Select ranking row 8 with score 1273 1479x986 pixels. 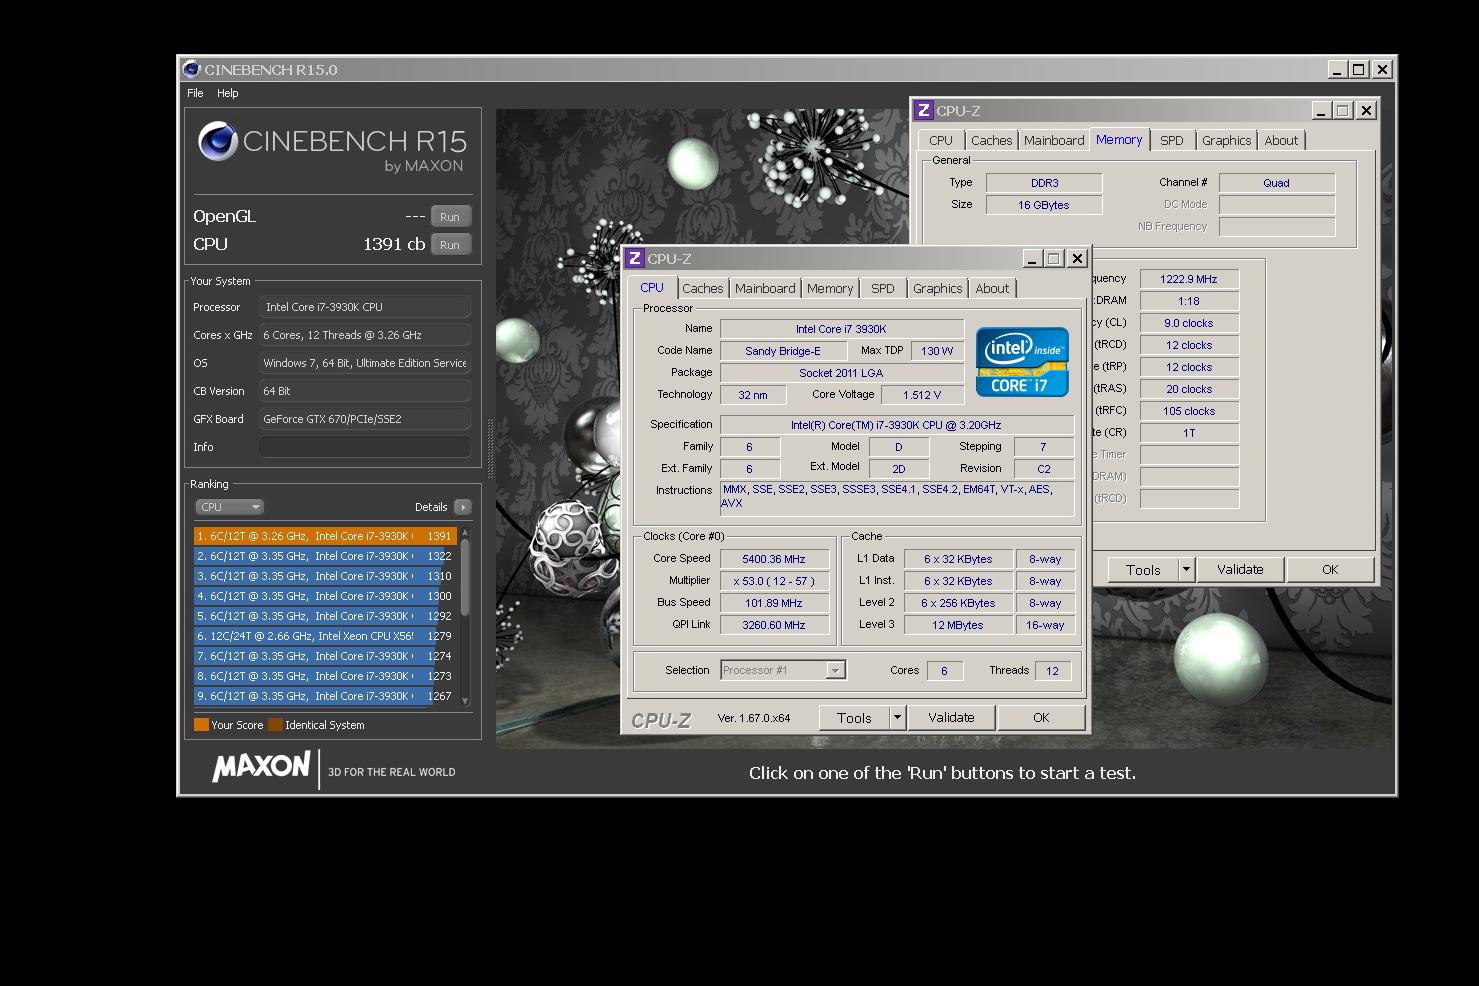(325, 676)
